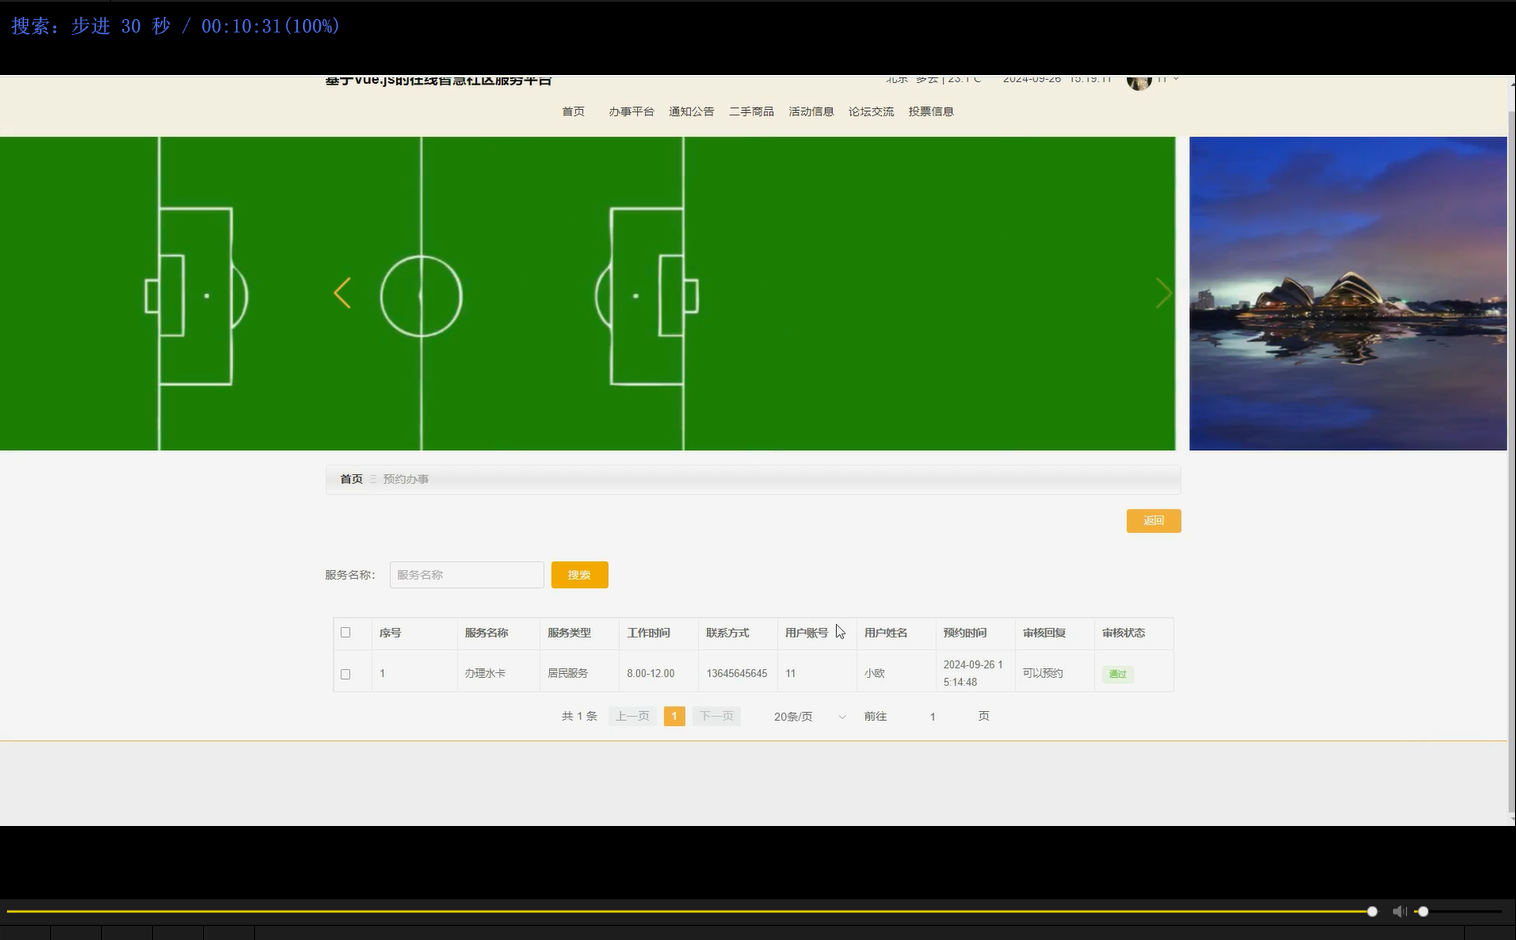Advance carousel with the right arrow
This screenshot has height=940, width=1516.
tap(1163, 293)
